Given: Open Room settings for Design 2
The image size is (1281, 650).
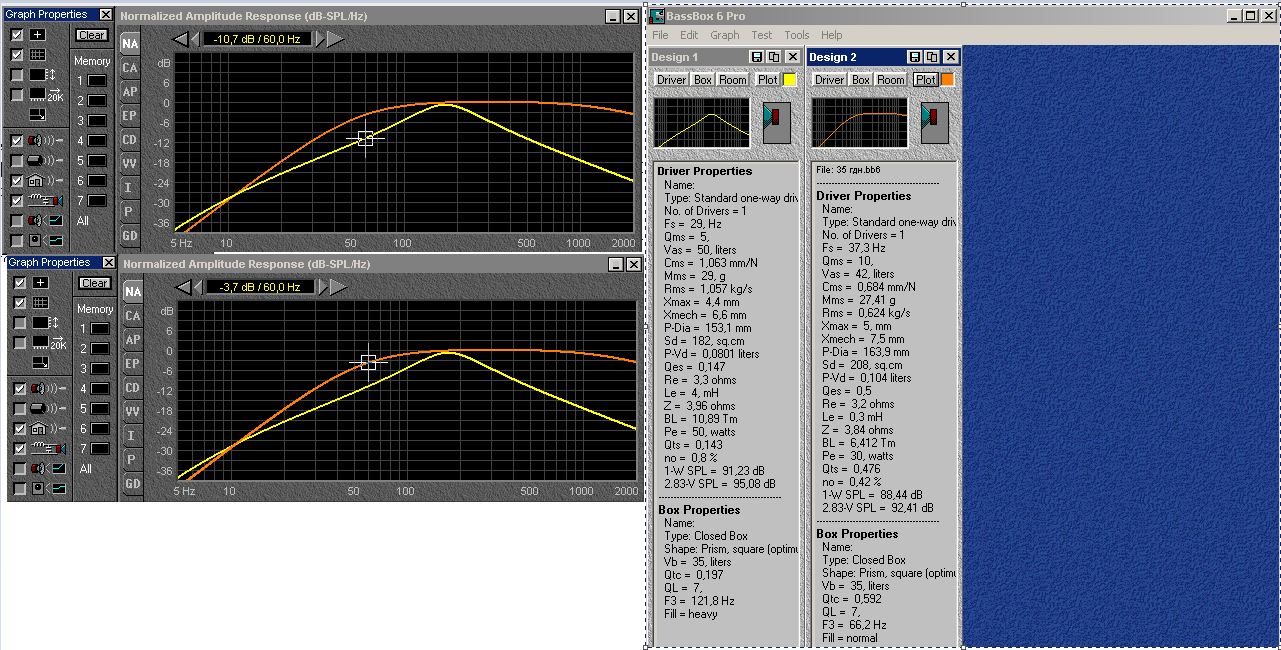Looking at the screenshot, I should [891, 79].
